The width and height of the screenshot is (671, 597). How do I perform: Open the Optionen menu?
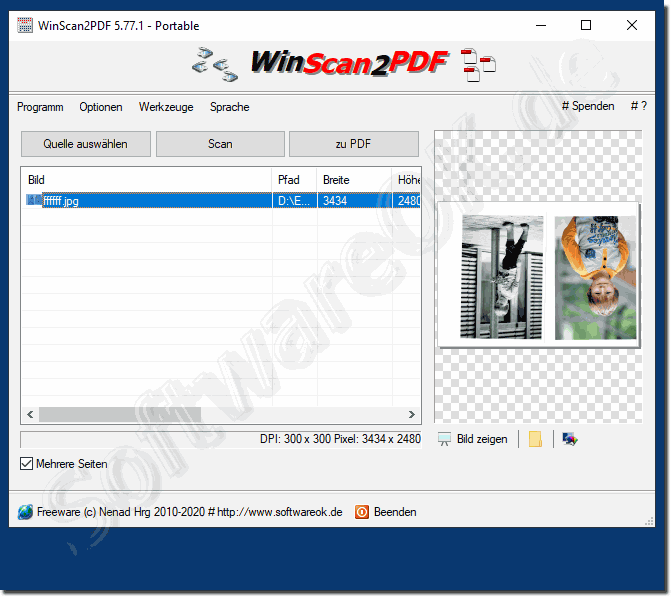tap(101, 107)
